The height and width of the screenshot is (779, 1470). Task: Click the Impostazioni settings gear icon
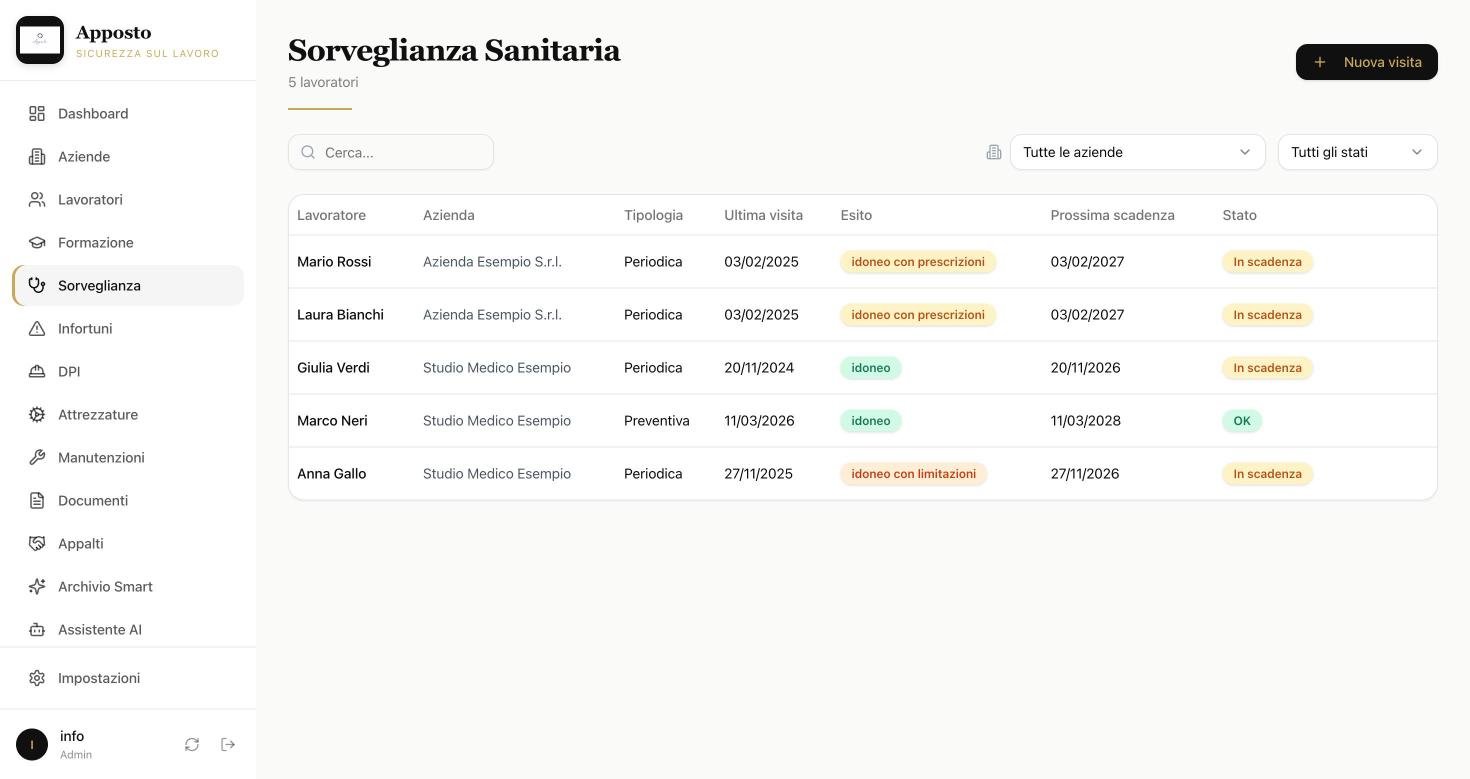37,678
